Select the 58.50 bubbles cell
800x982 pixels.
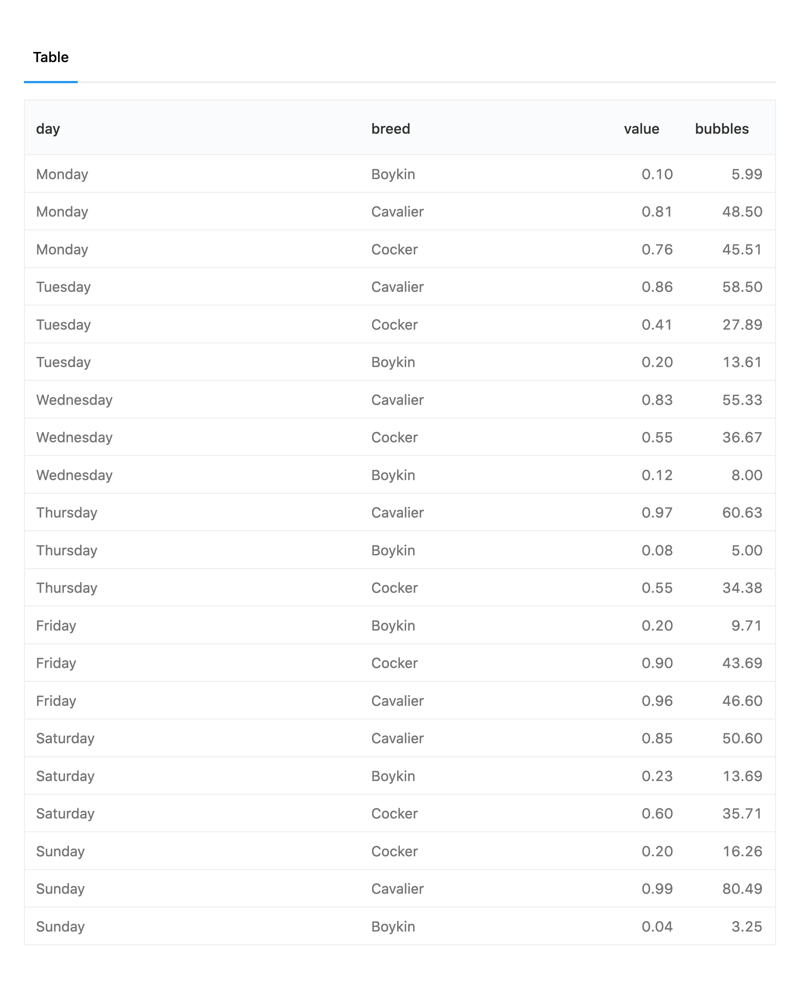point(742,287)
